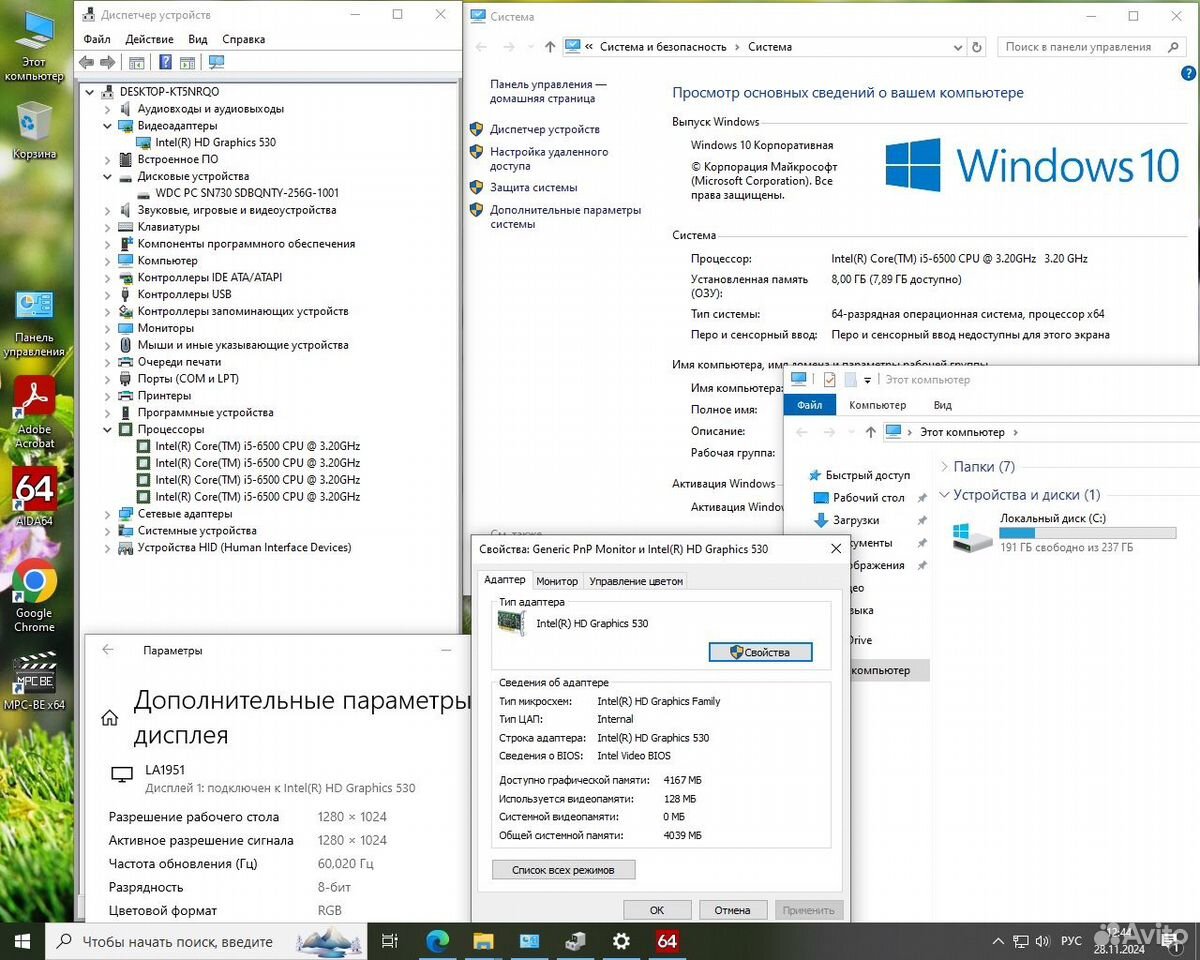The image size is (1200, 960).
Task: Open the address bar history dropdown in Система
Action: click(x=958, y=47)
